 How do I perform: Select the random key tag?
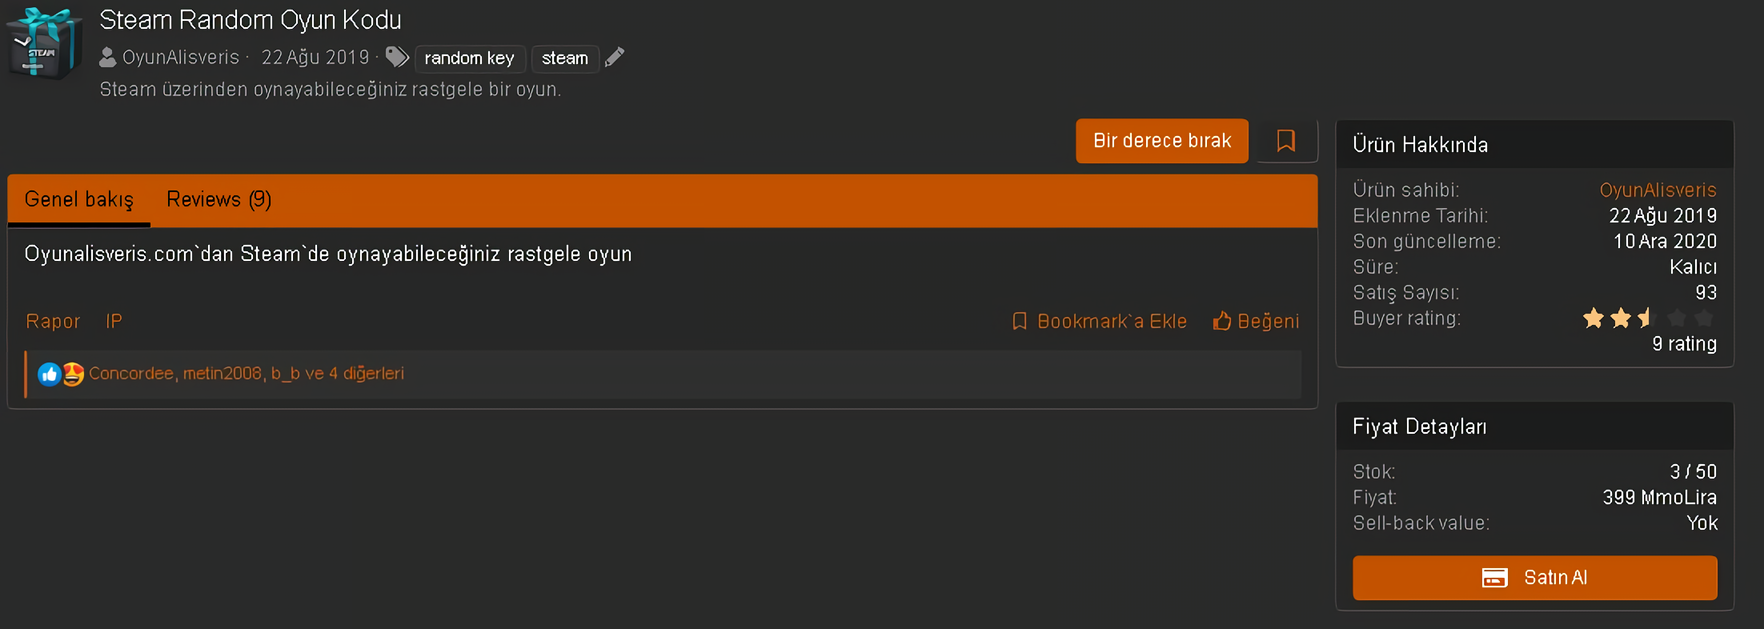[x=469, y=58]
